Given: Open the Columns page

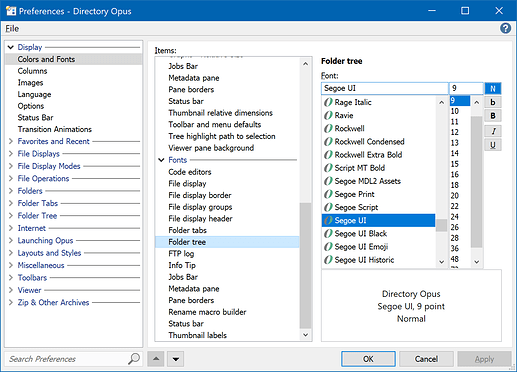Looking at the screenshot, I should [32, 71].
